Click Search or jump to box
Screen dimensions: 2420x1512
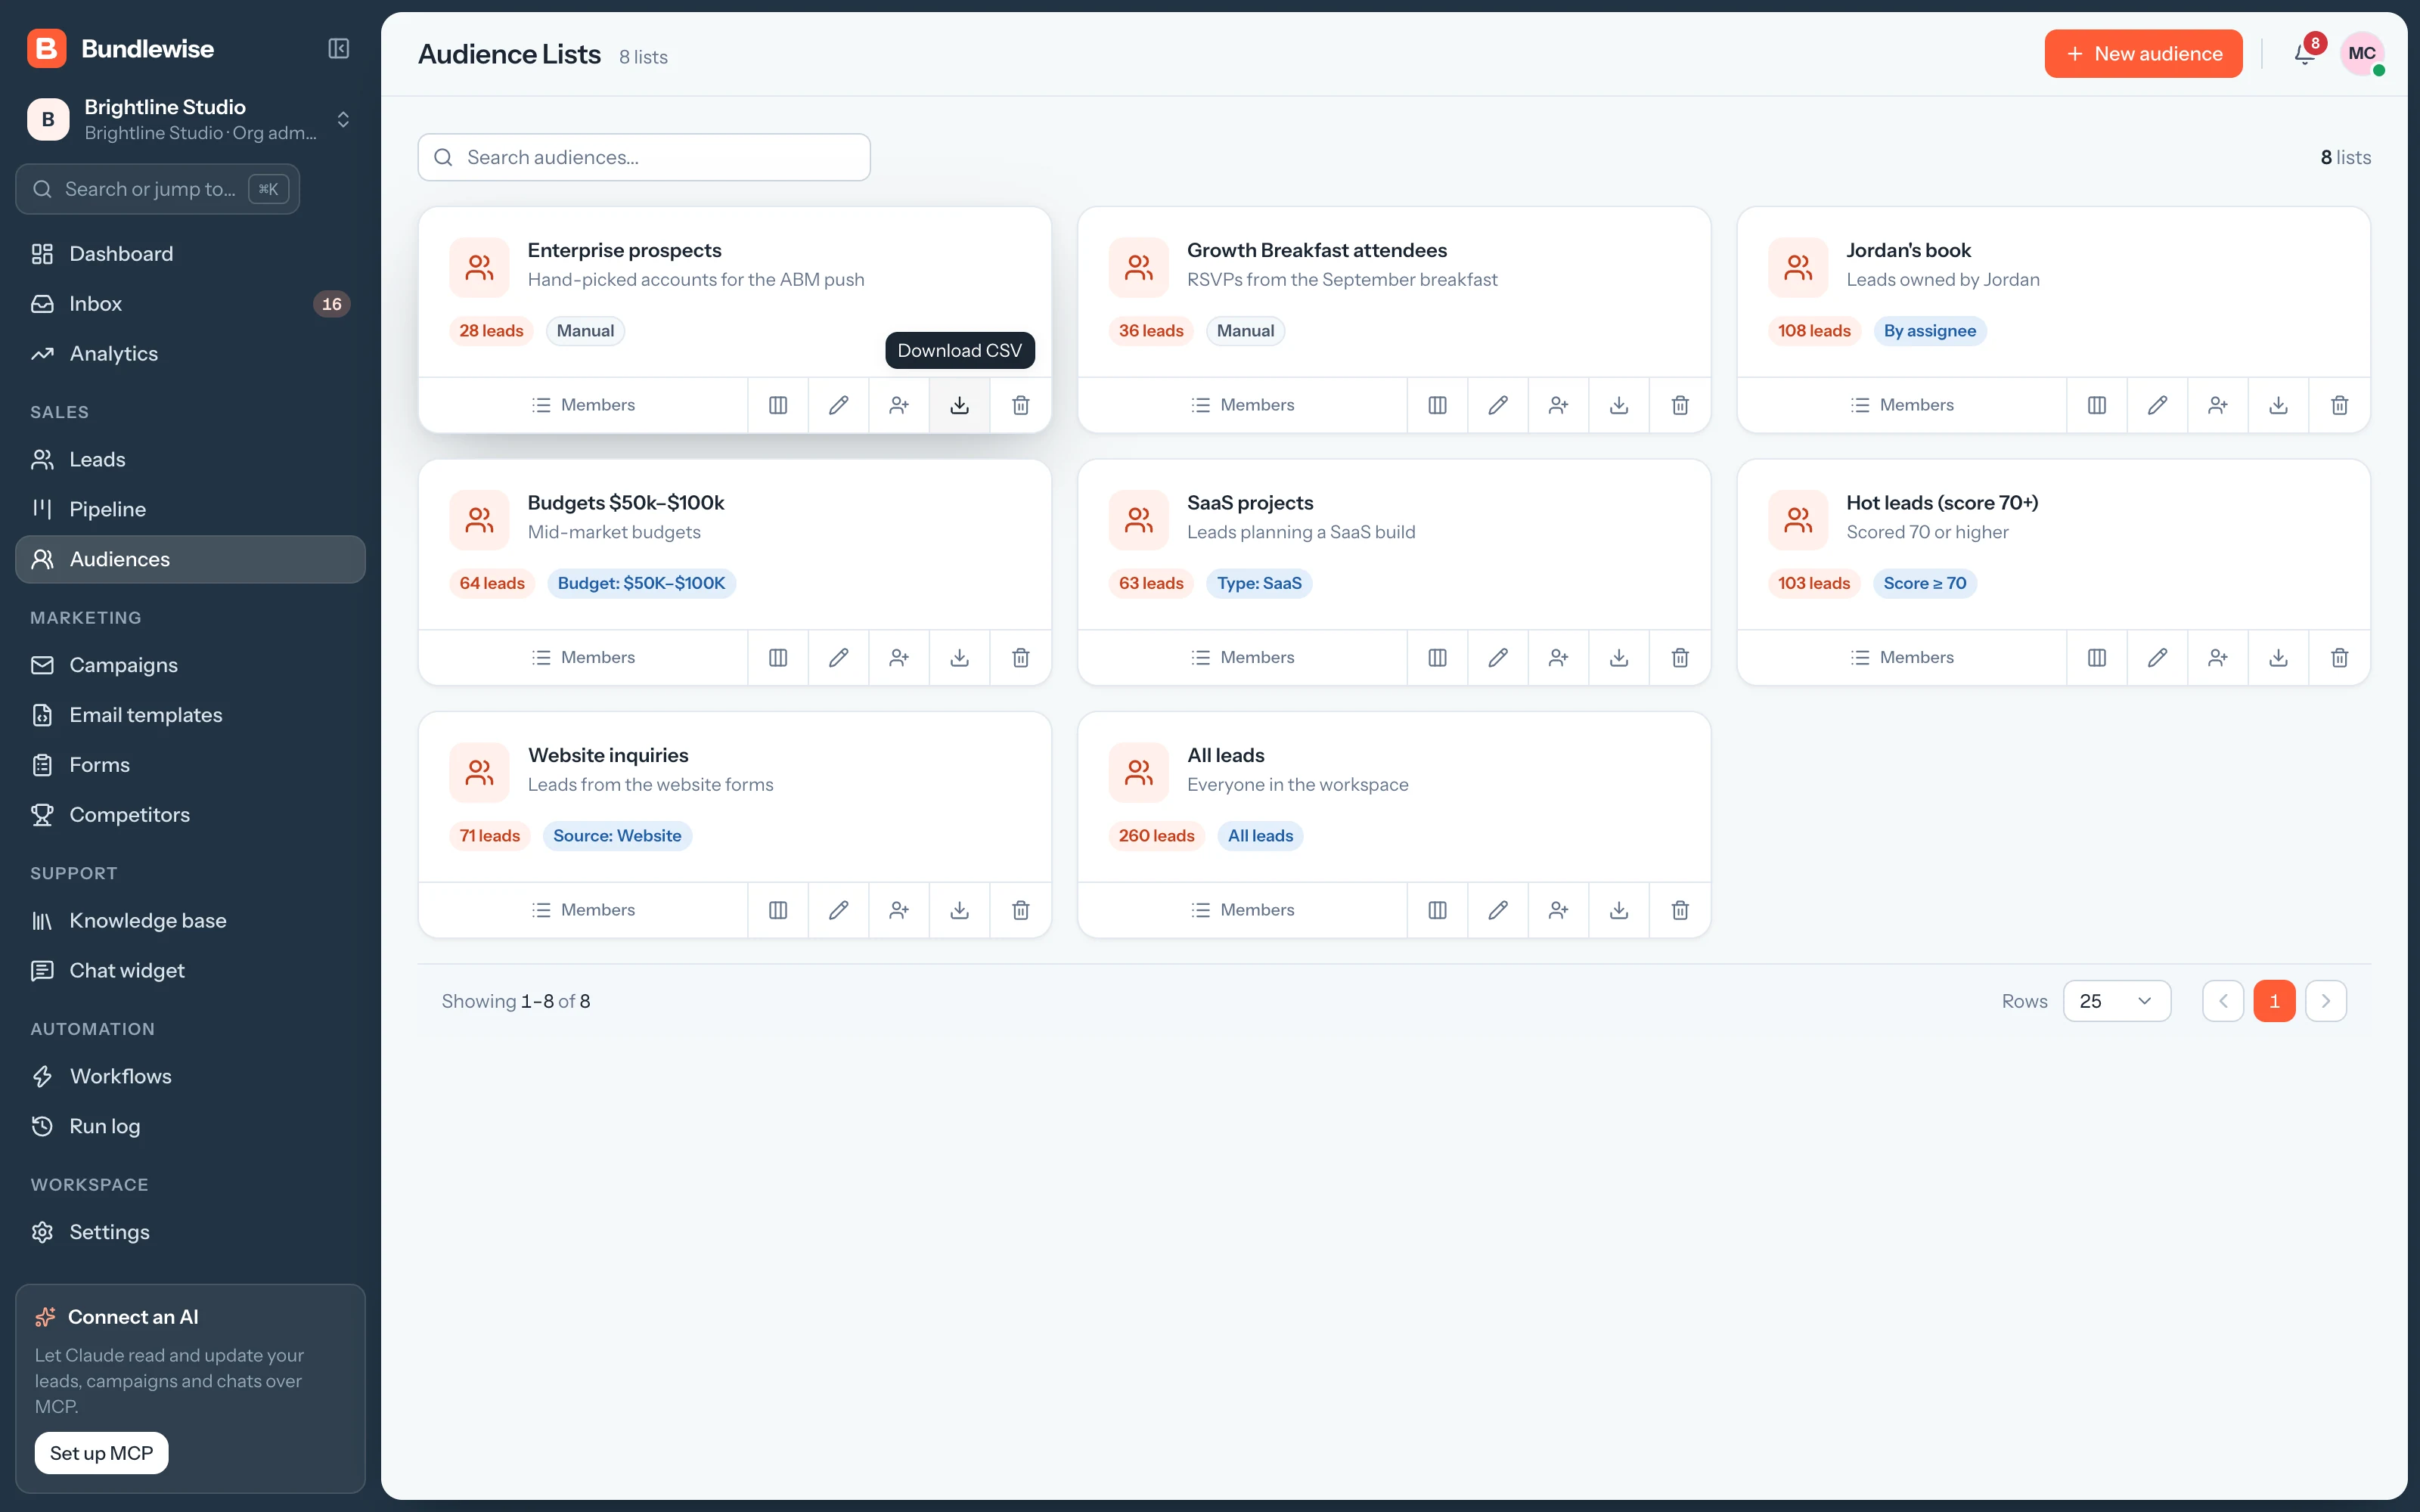click(158, 189)
